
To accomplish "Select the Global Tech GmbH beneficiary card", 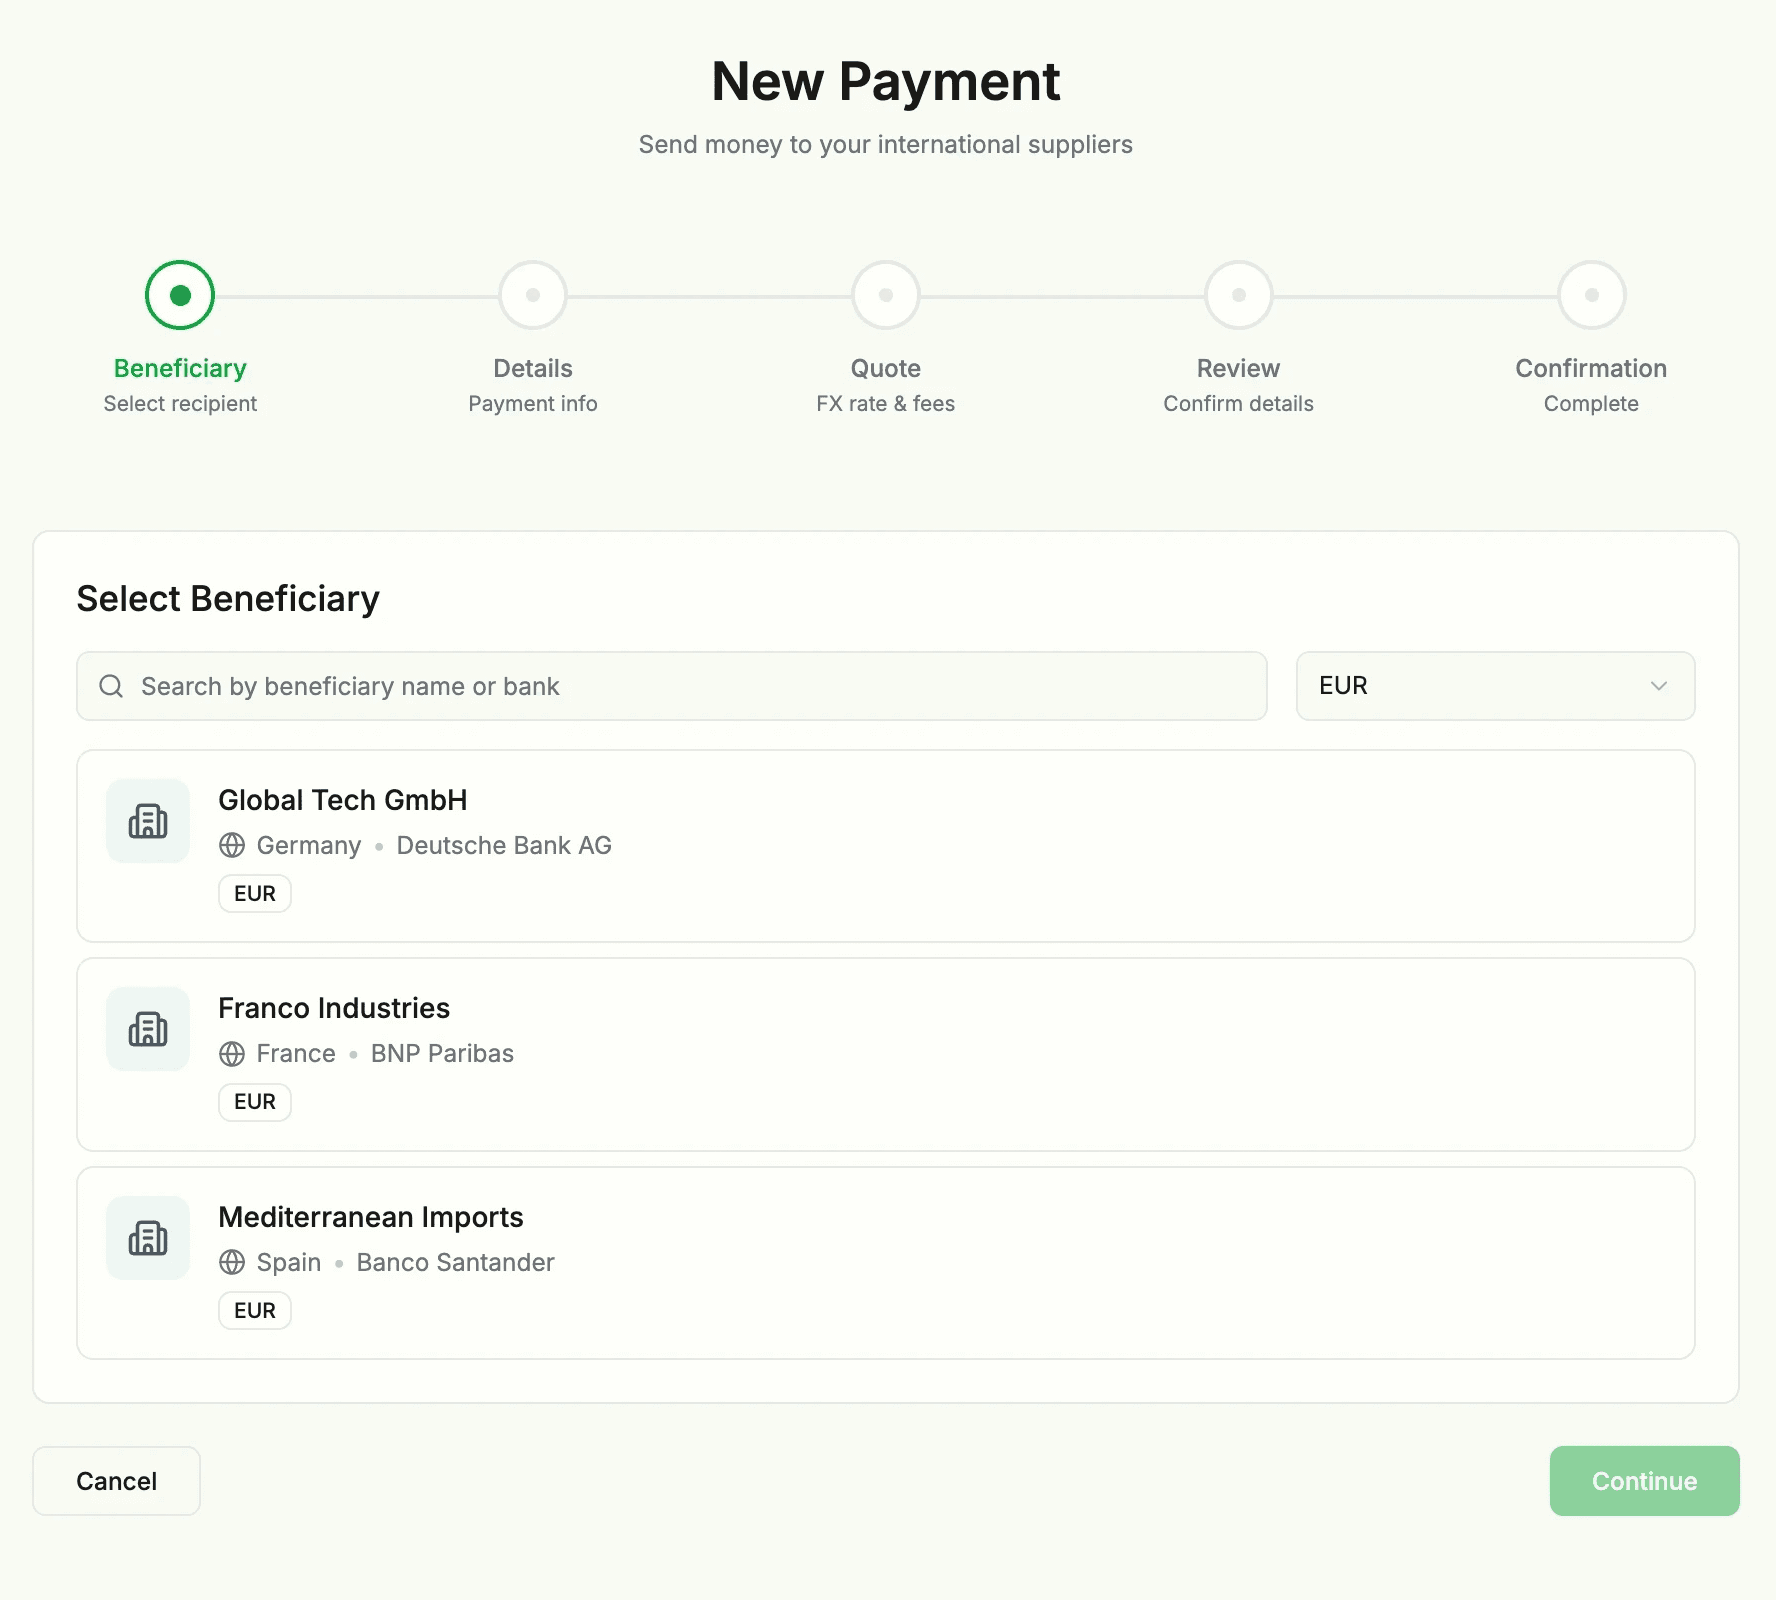I will (884, 846).
